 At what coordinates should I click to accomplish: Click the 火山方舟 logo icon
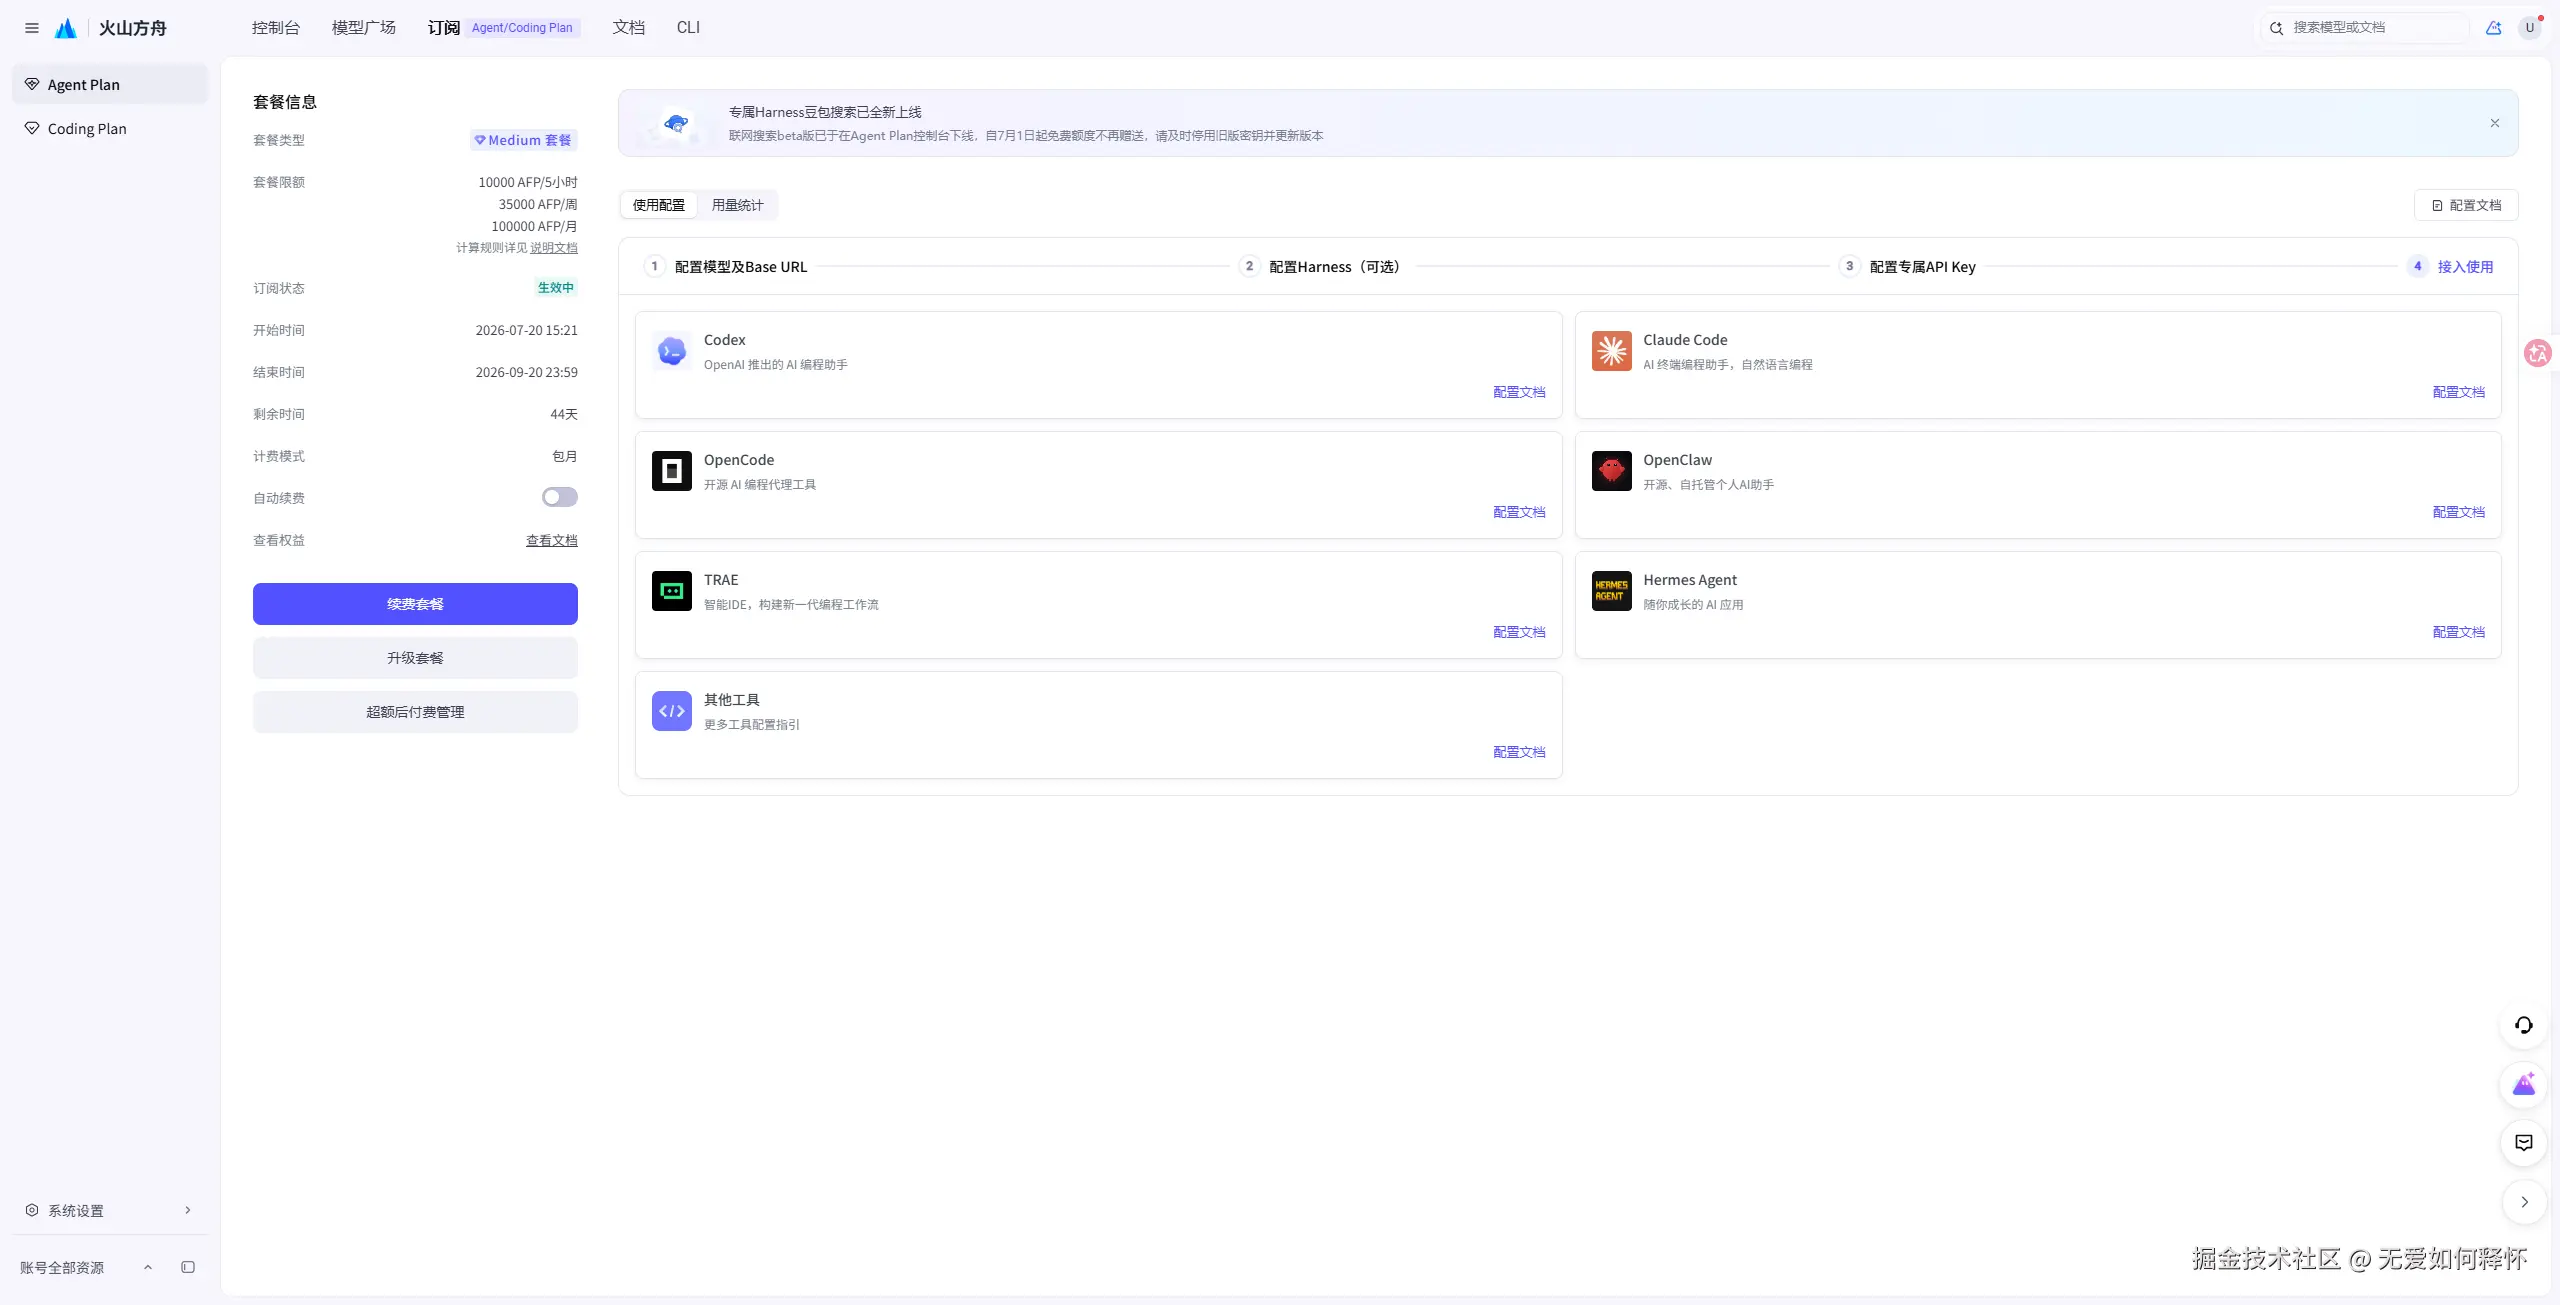coord(66,28)
